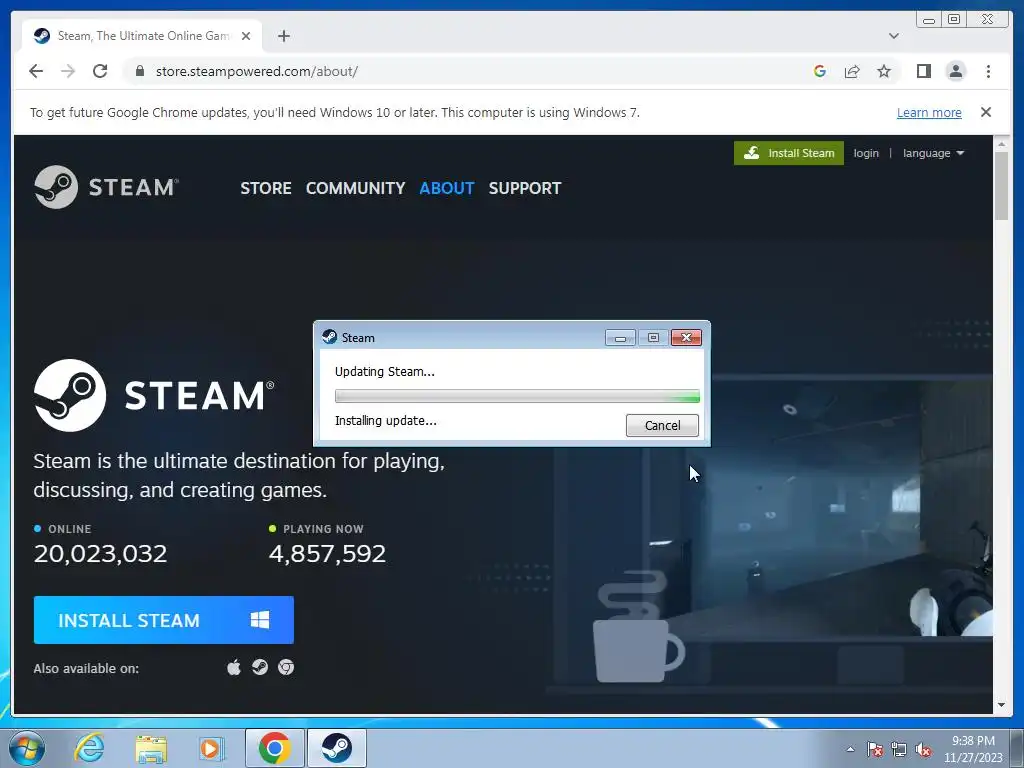Click the Chrome forward arrow
Image resolution: width=1024 pixels, height=768 pixels.
[x=68, y=71]
